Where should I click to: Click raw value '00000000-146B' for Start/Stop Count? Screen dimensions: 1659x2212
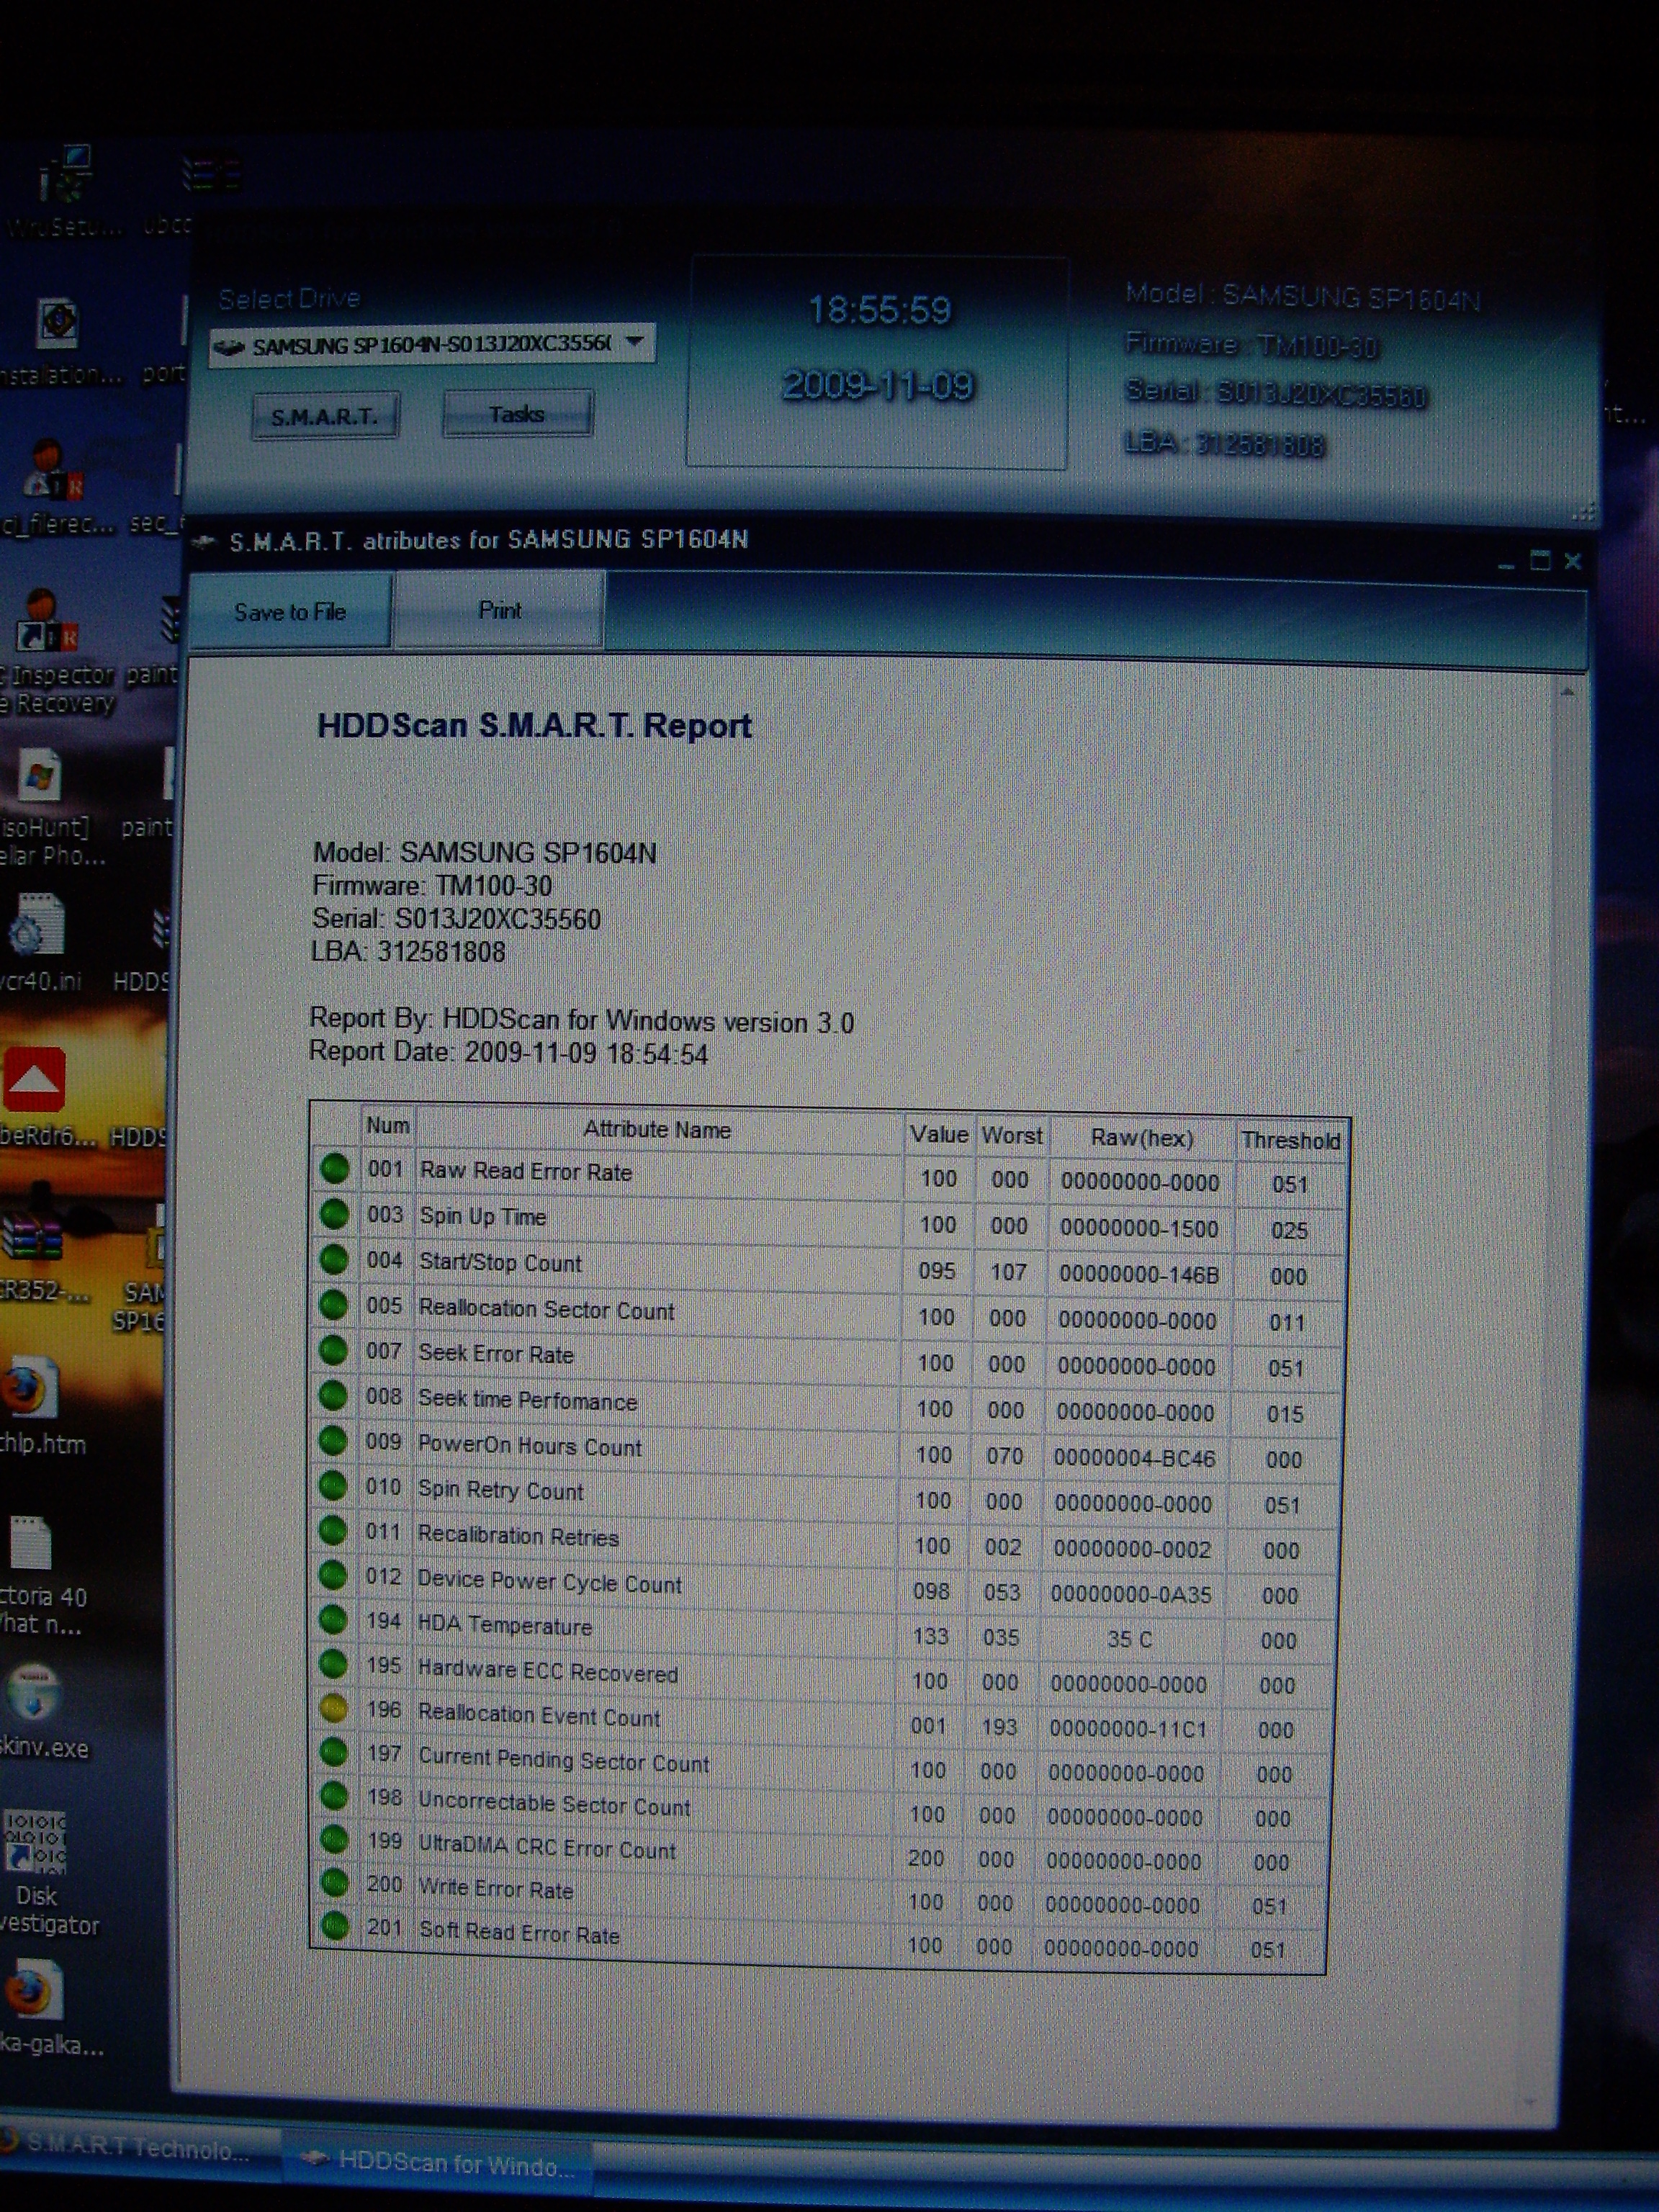click(1139, 1274)
